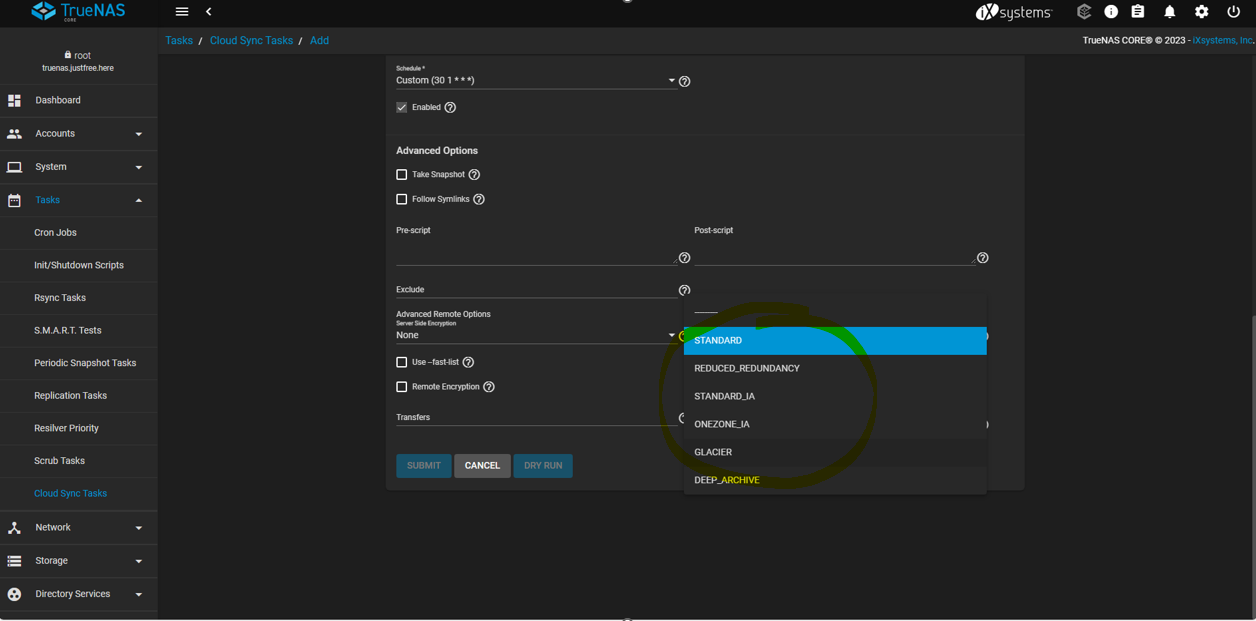Select the STANDARD storage class
This screenshot has width=1256, height=621.
tap(835, 340)
